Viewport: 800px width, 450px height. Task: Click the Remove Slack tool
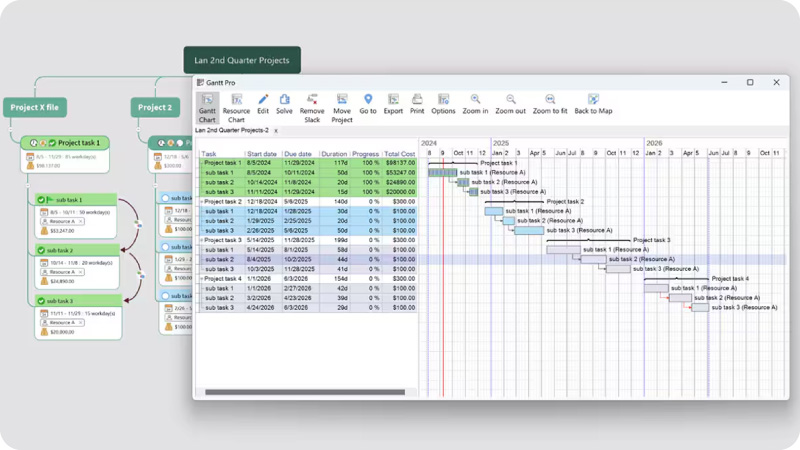click(312, 108)
